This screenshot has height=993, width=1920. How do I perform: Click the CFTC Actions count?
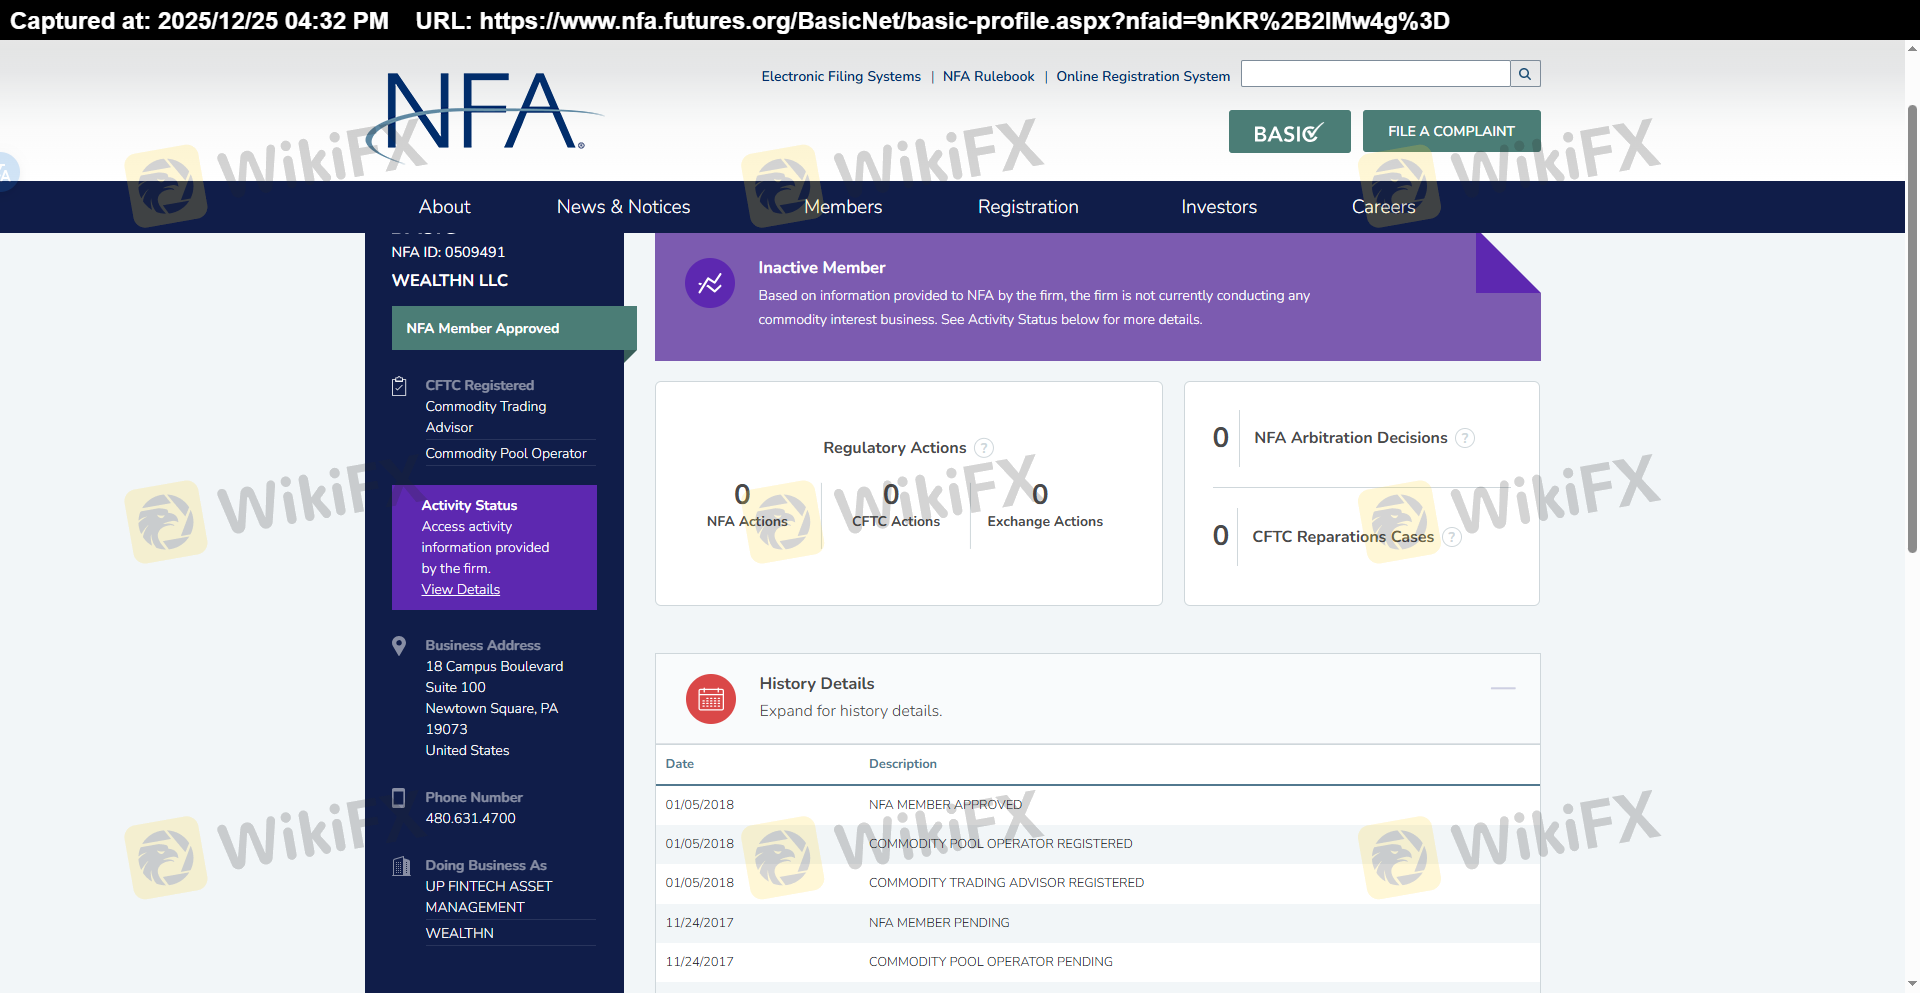(x=891, y=494)
